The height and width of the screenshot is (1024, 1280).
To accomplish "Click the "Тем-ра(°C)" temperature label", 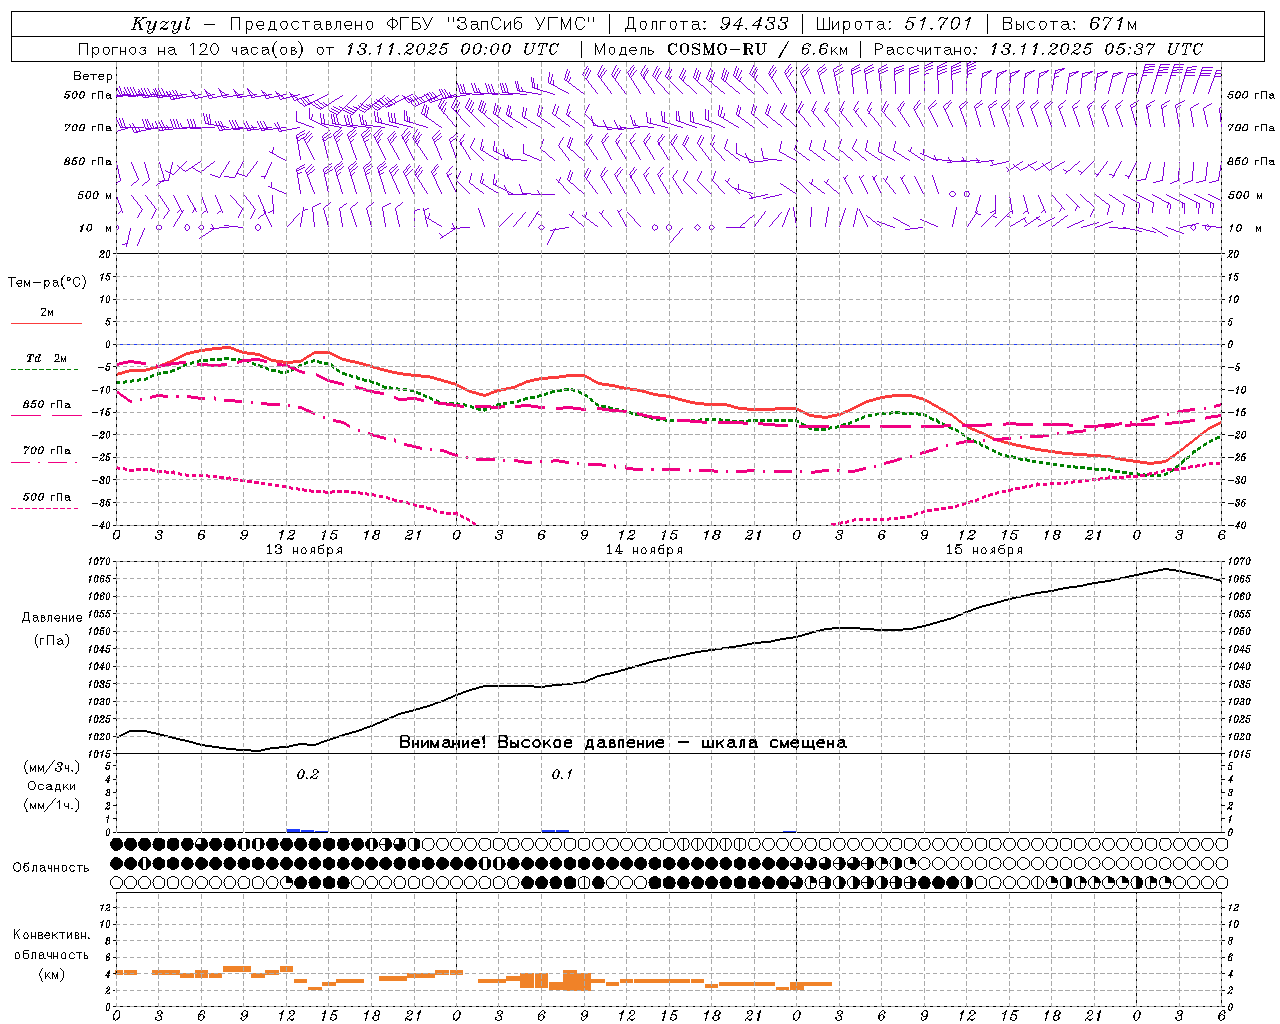I will click(47, 282).
